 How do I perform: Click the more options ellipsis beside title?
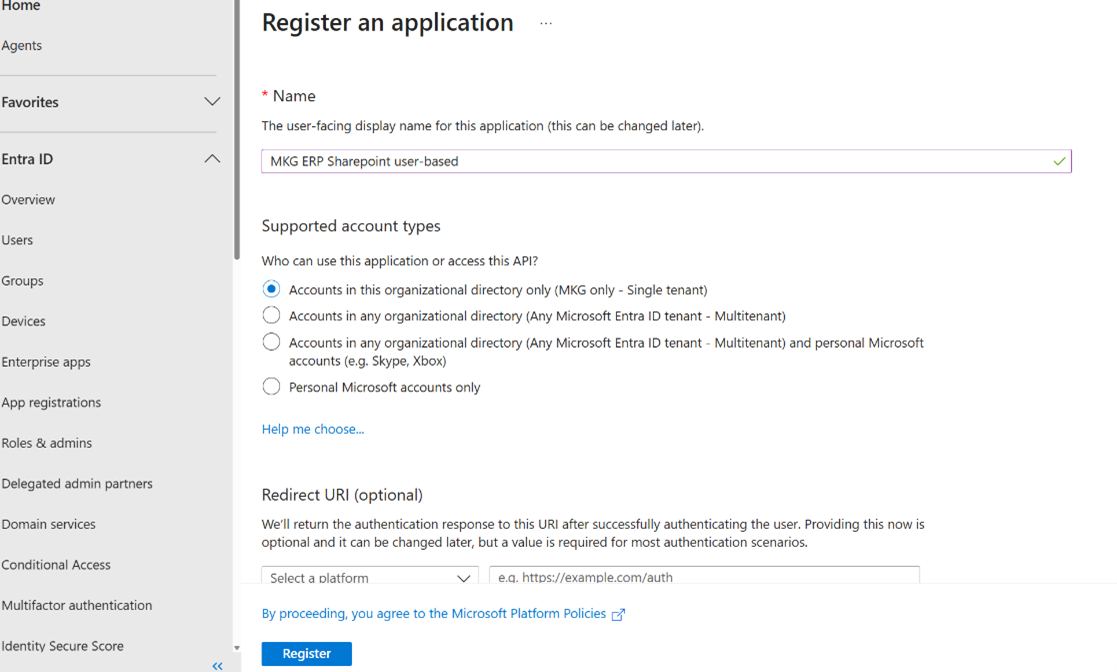click(x=546, y=23)
